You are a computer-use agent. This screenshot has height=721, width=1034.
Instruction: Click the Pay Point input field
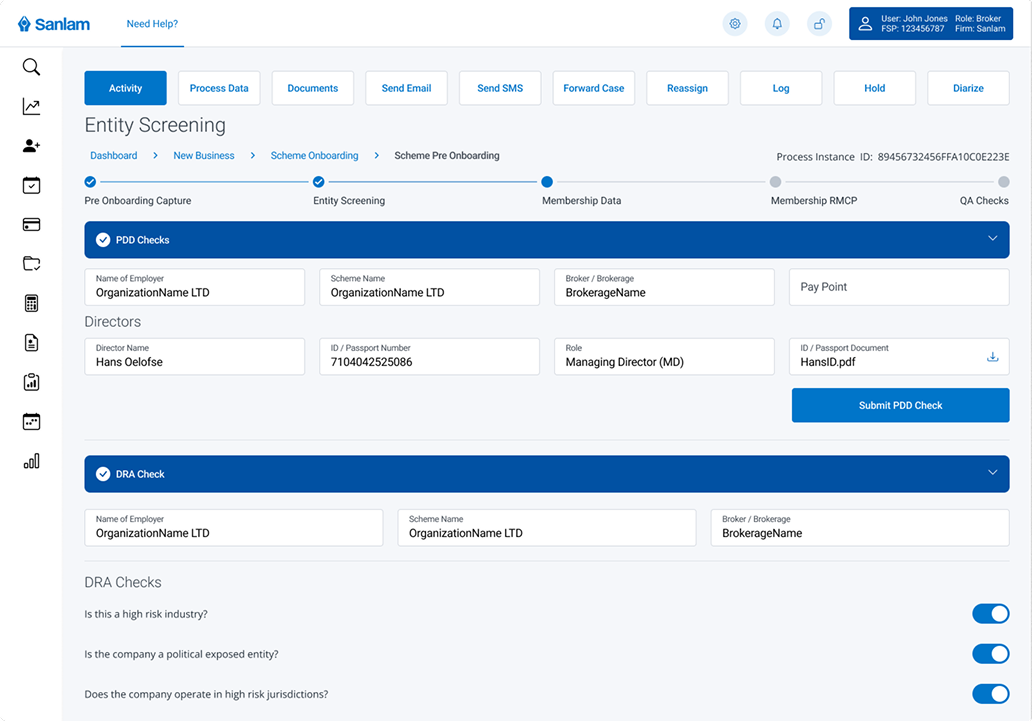tap(898, 287)
